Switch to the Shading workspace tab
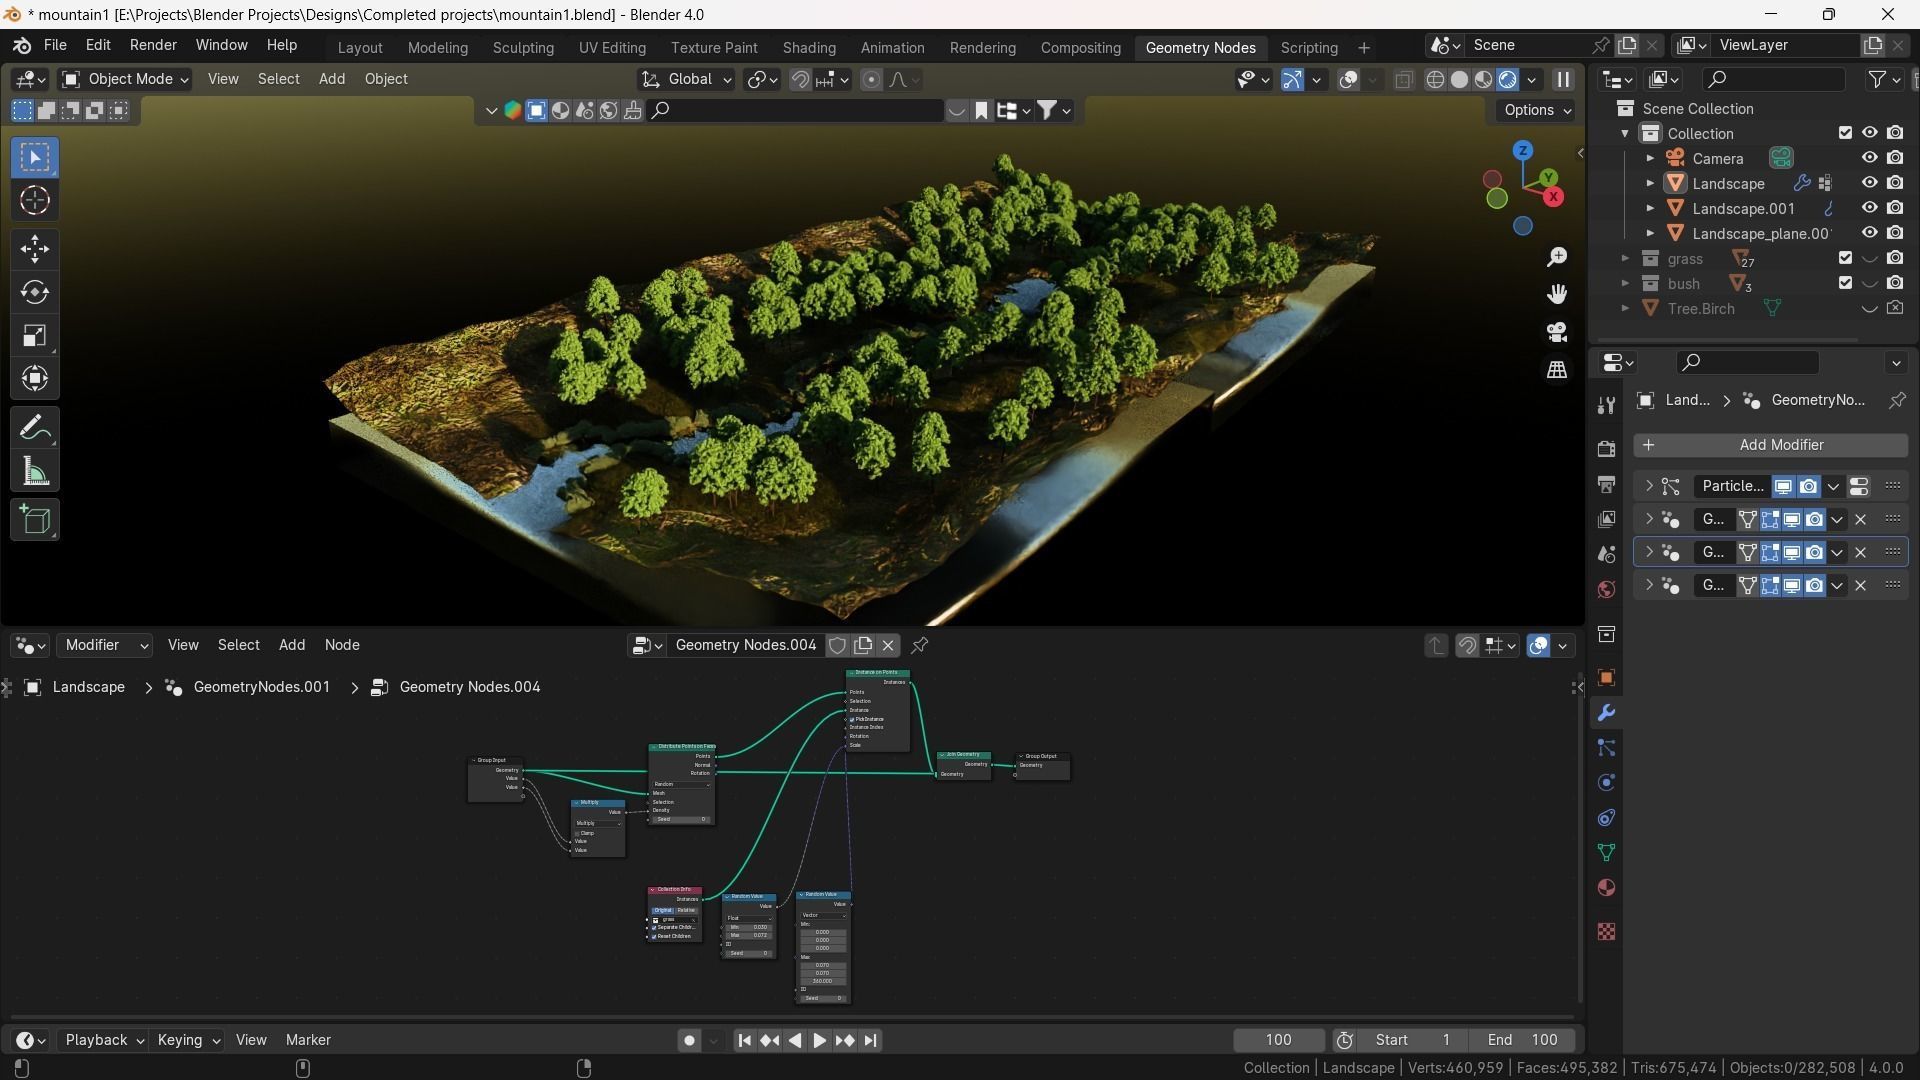 pyautogui.click(x=809, y=47)
